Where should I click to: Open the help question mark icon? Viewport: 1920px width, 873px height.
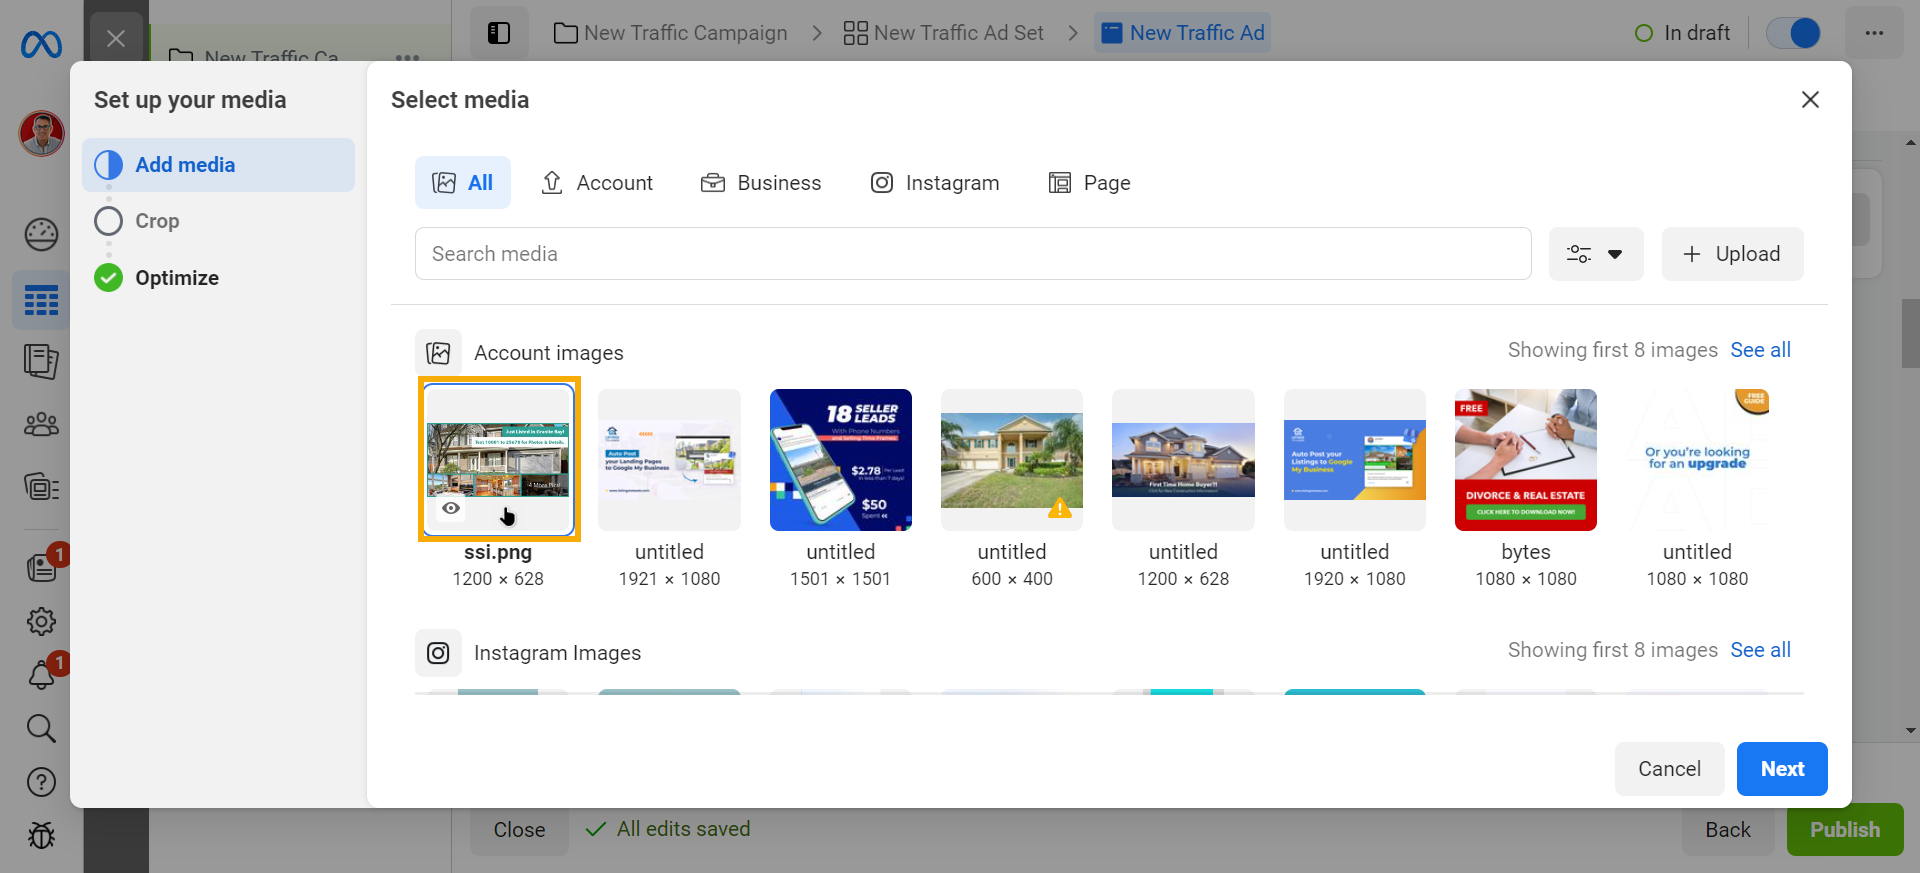(x=41, y=782)
